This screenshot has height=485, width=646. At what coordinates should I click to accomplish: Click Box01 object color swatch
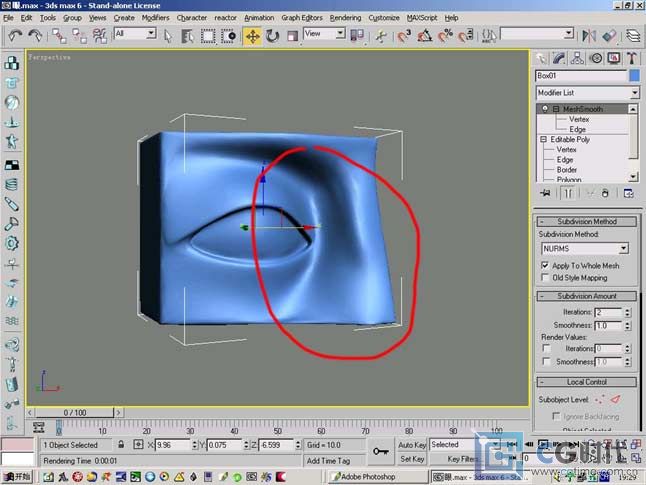[634, 75]
